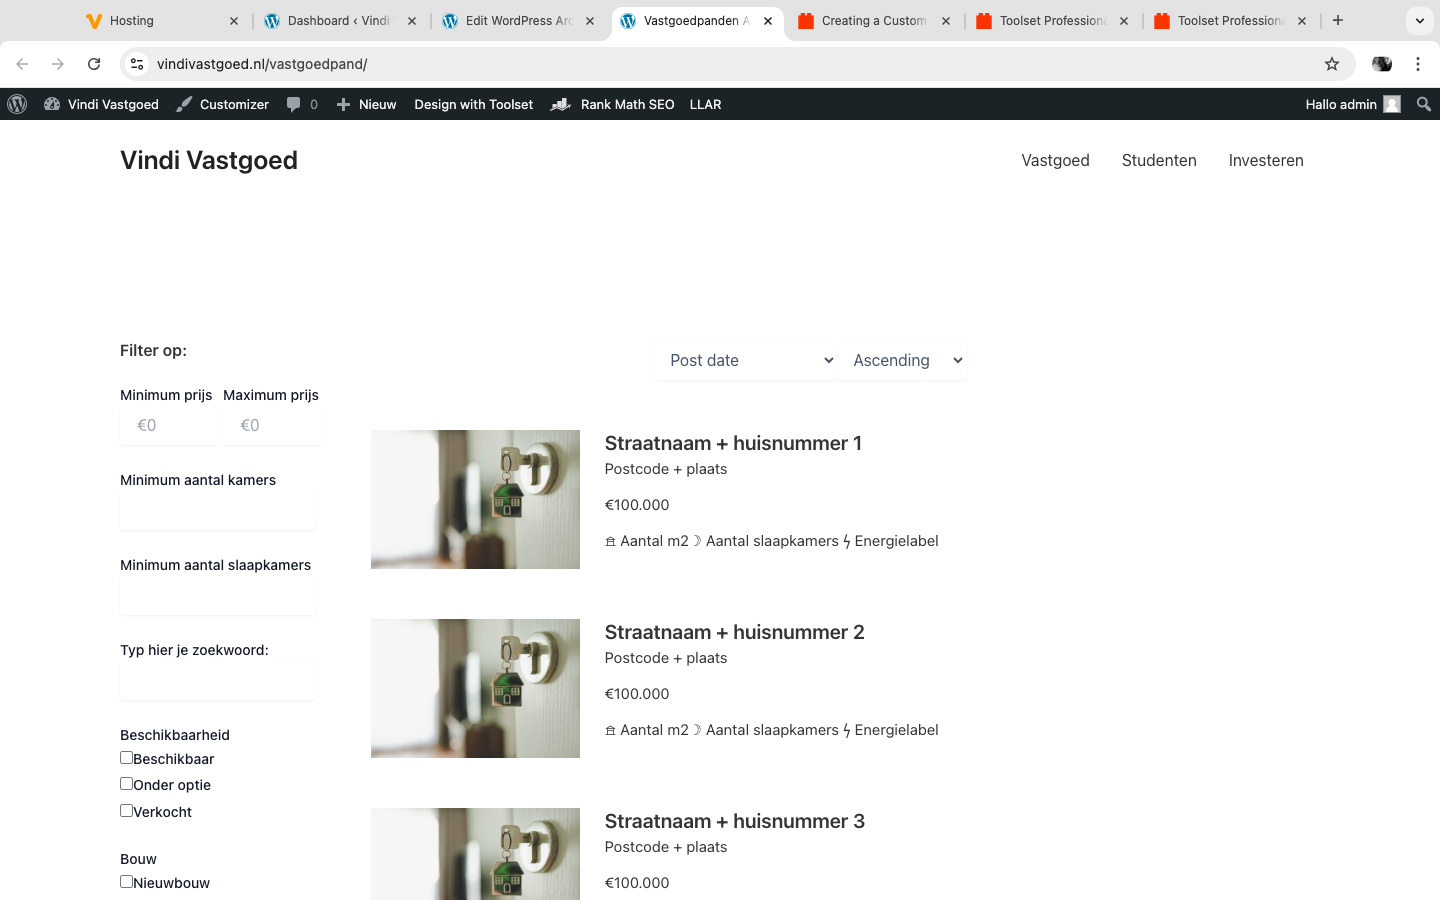1440x900 pixels.
Task: Click the Vindi Vastgoed site title
Action: (x=209, y=160)
